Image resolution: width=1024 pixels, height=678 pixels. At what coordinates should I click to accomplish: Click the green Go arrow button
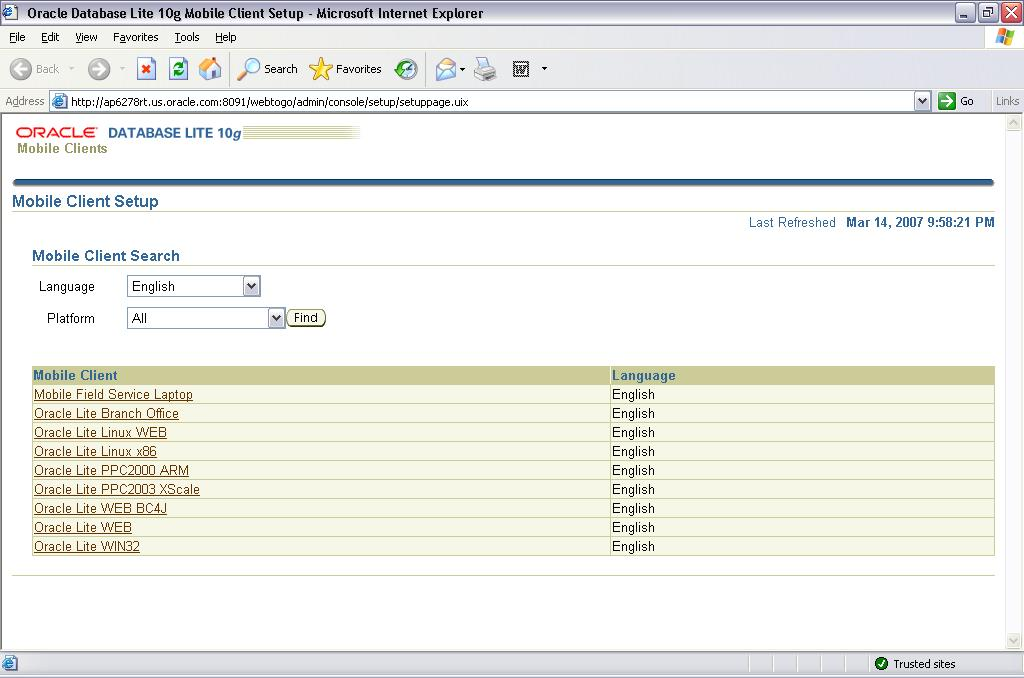(x=946, y=101)
